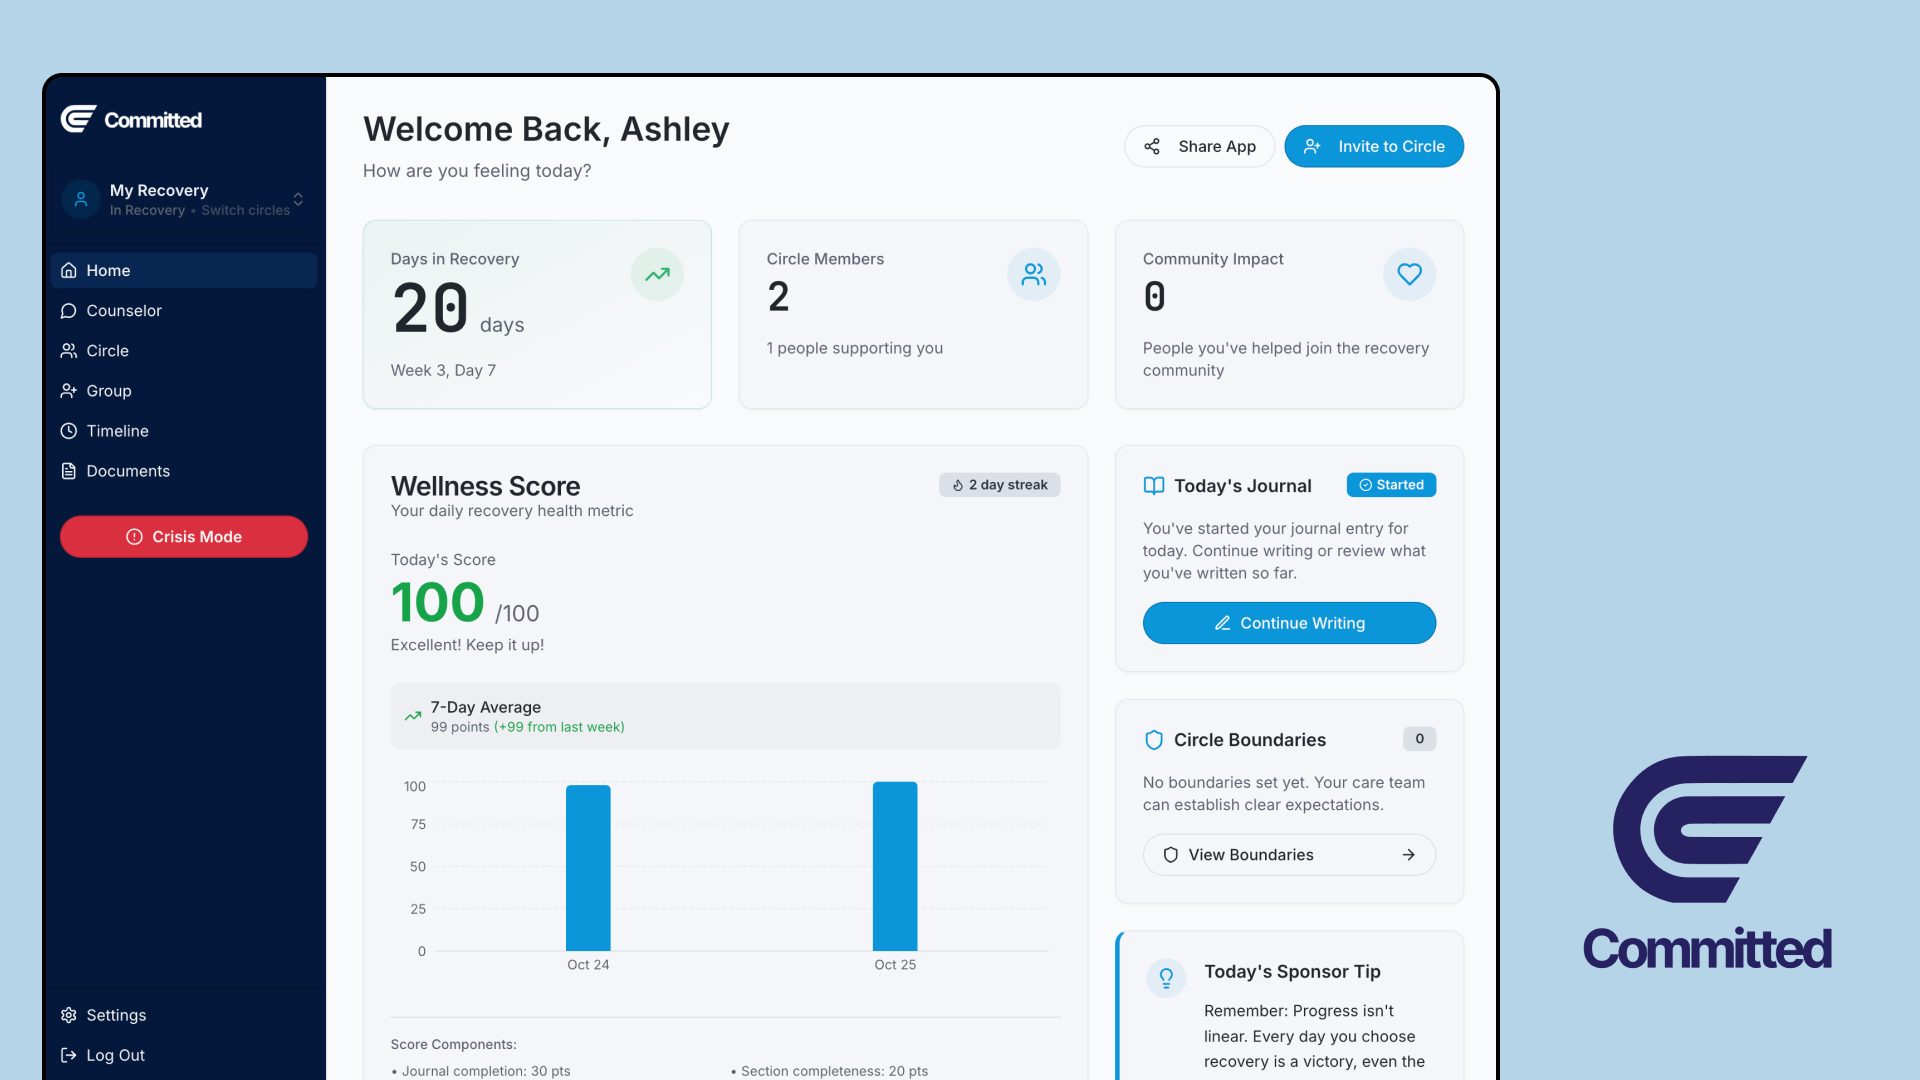Click the Share App button

pos(1199,146)
